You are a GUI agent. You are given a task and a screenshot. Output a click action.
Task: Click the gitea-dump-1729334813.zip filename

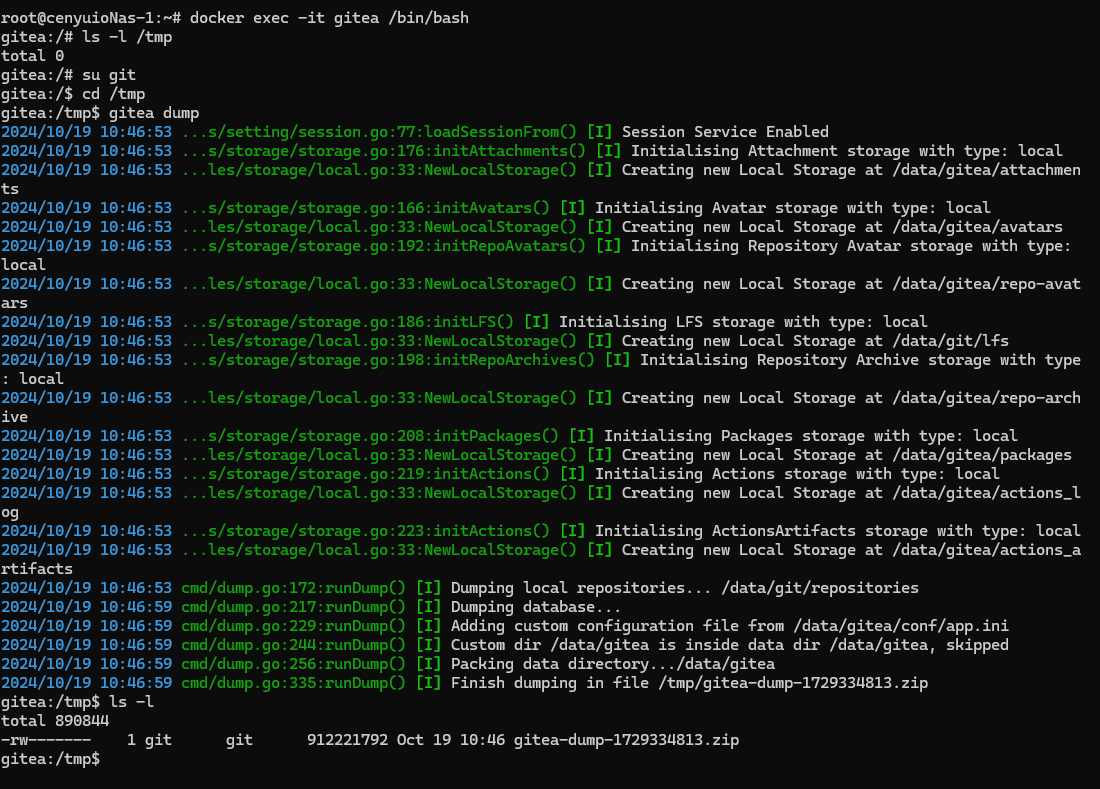point(628,740)
